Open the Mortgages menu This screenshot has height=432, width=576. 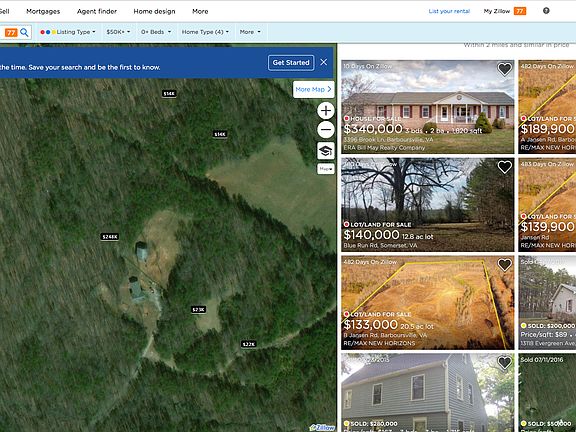point(43,11)
